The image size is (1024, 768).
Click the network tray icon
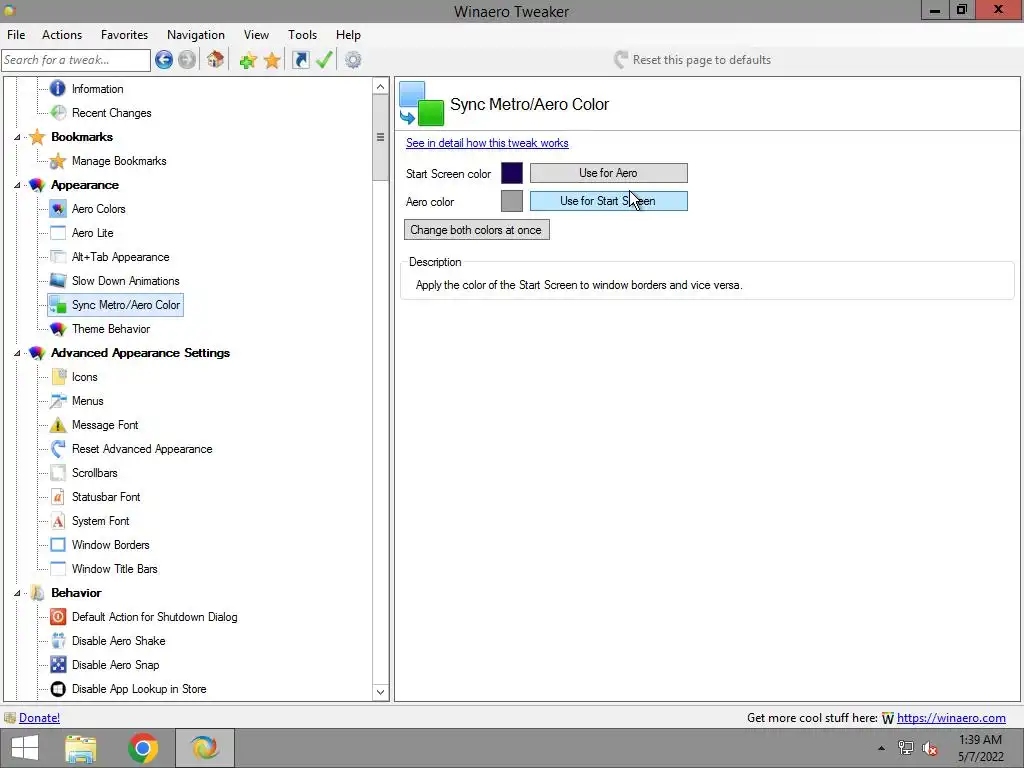[x=905, y=748]
